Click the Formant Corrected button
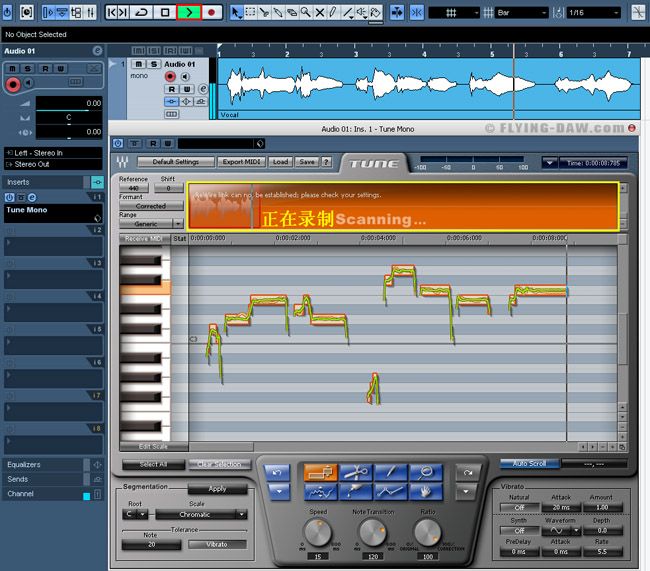650x571 pixels. click(151, 206)
